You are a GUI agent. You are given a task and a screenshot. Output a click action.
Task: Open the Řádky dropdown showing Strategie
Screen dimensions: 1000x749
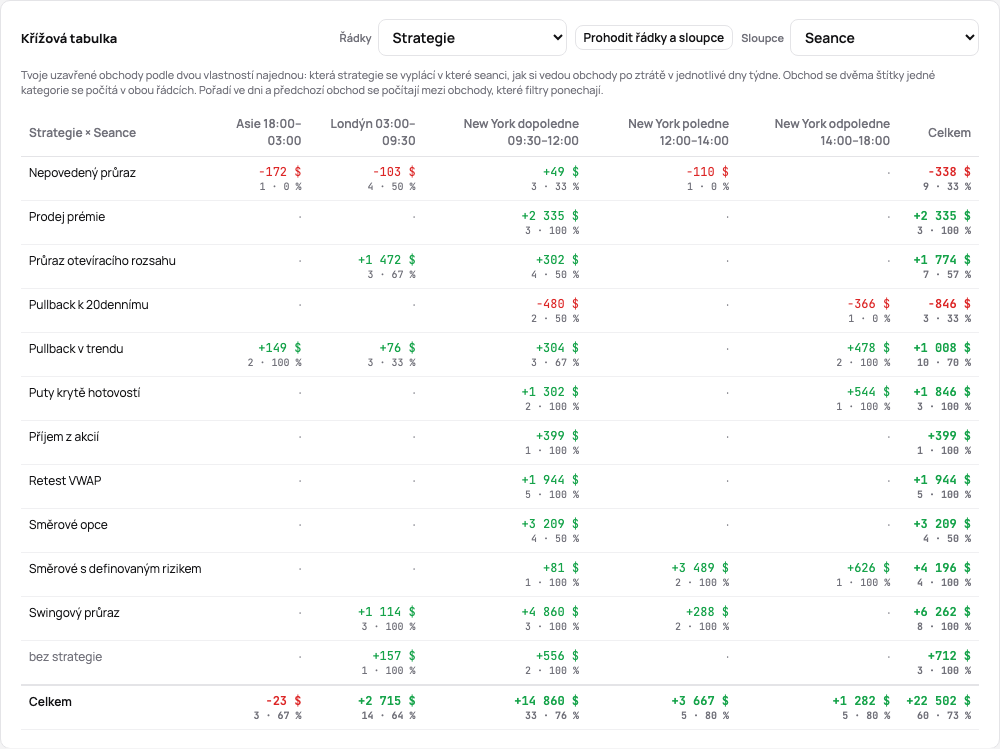tap(473, 38)
